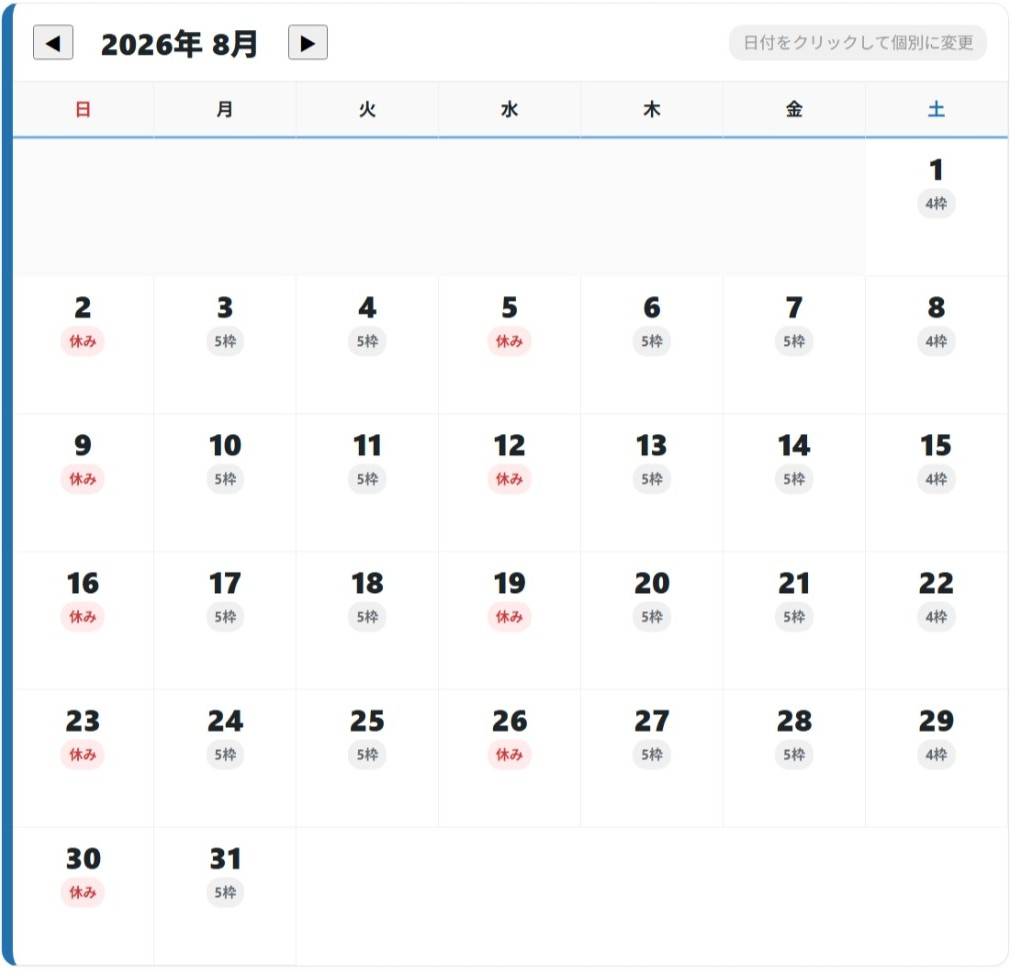Select August 24 date
This screenshot has height=969, width=1015.
(x=225, y=758)
